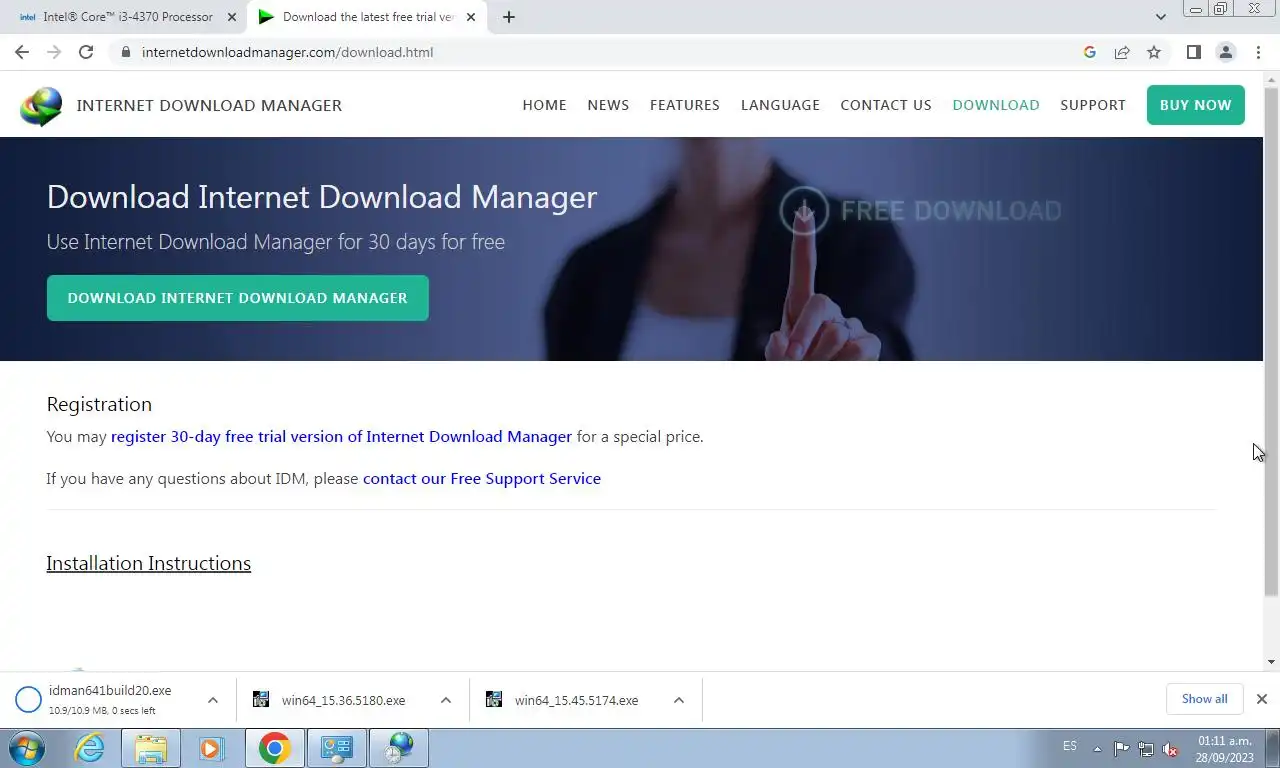
Task: Bookmark this page with star icon
Action: click(x=1154, y=52)
